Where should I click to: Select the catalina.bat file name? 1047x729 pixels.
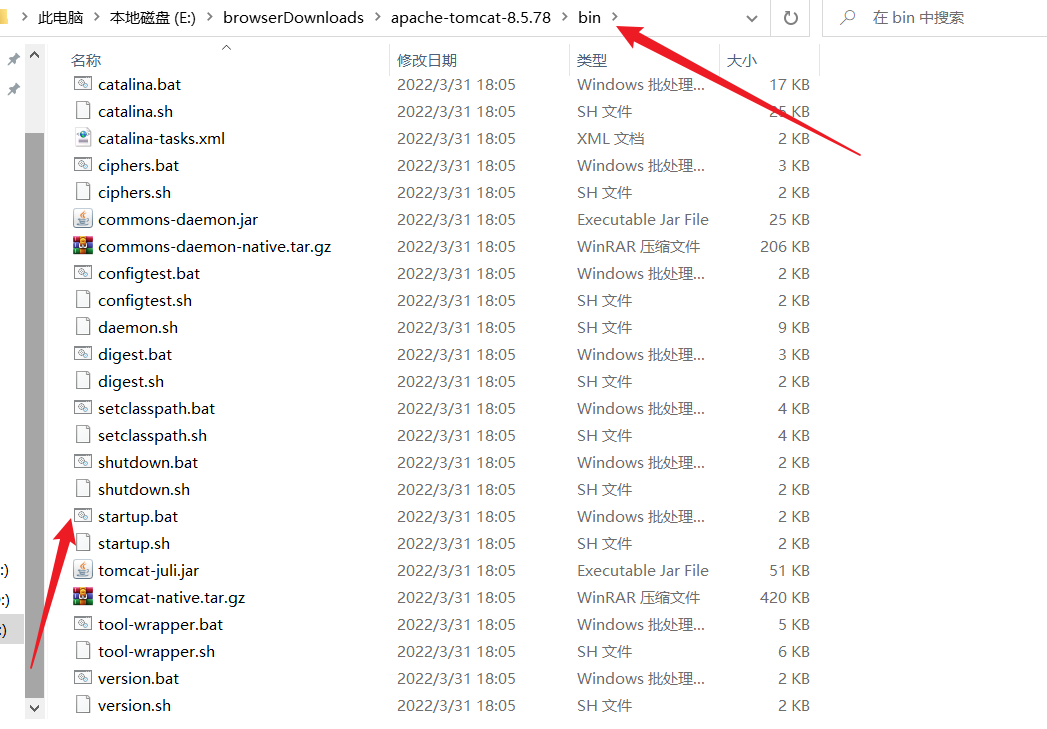pyautogui.click(x=139, y=85)
